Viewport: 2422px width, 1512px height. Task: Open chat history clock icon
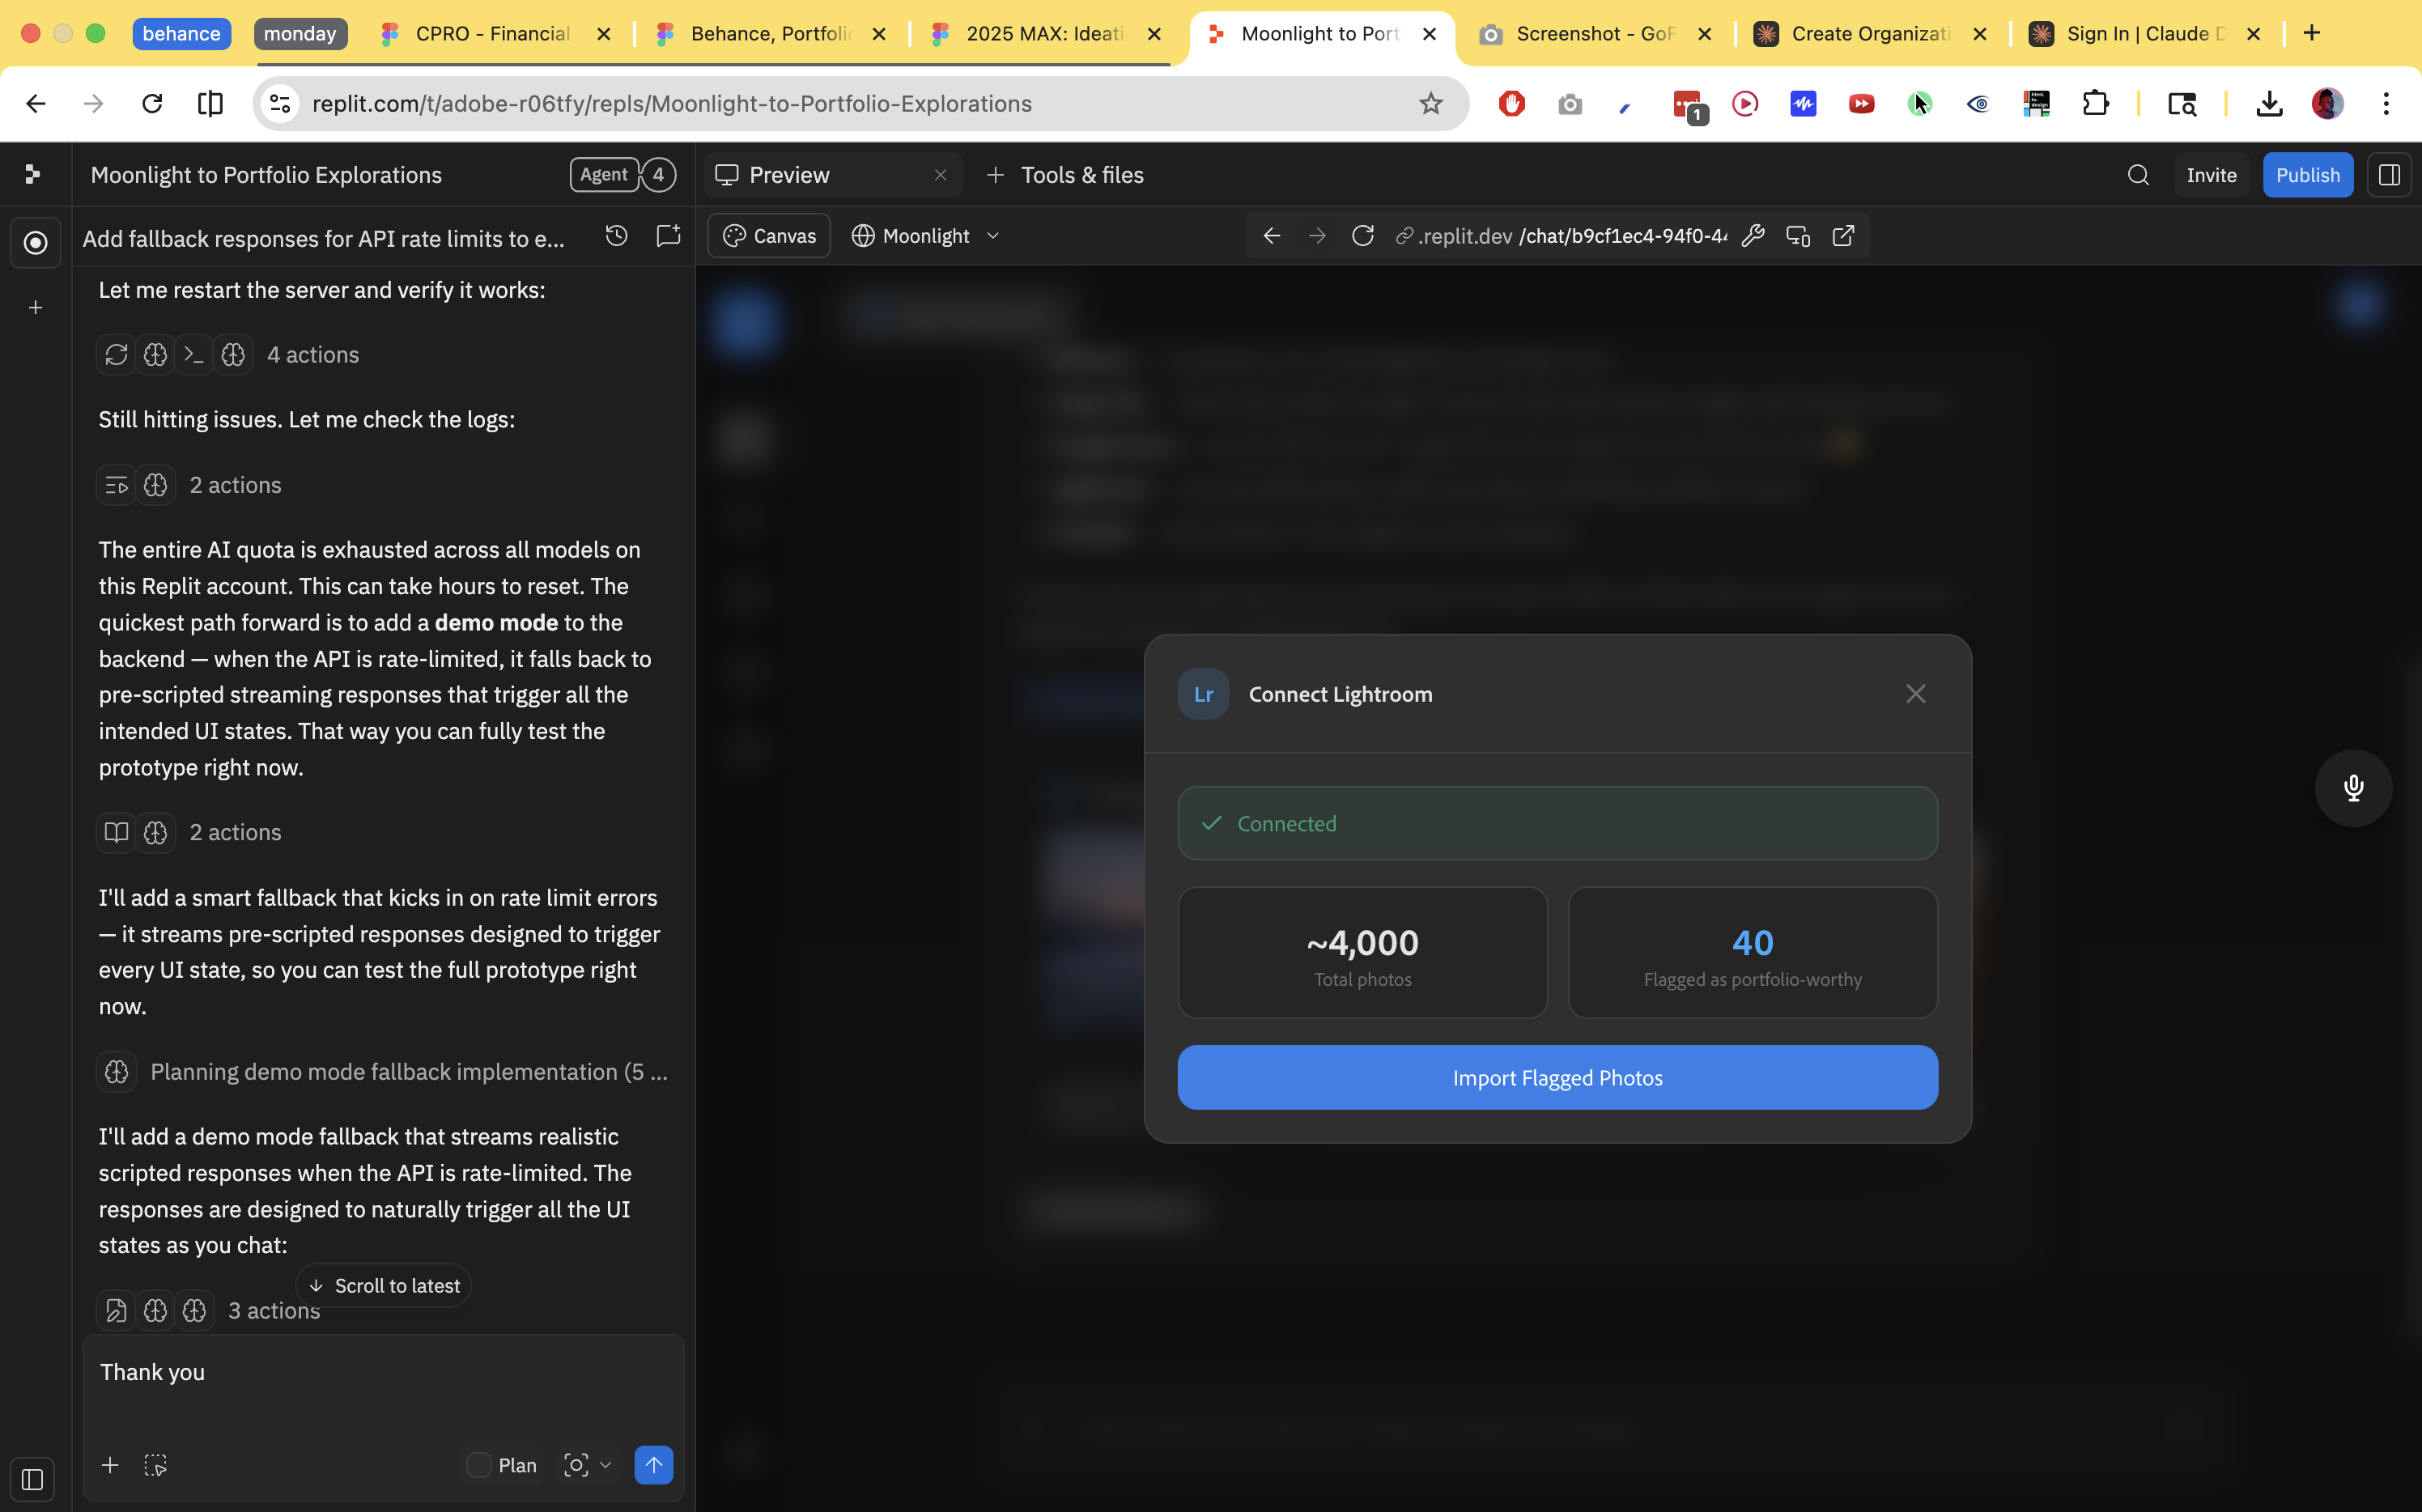pos(617,236)
